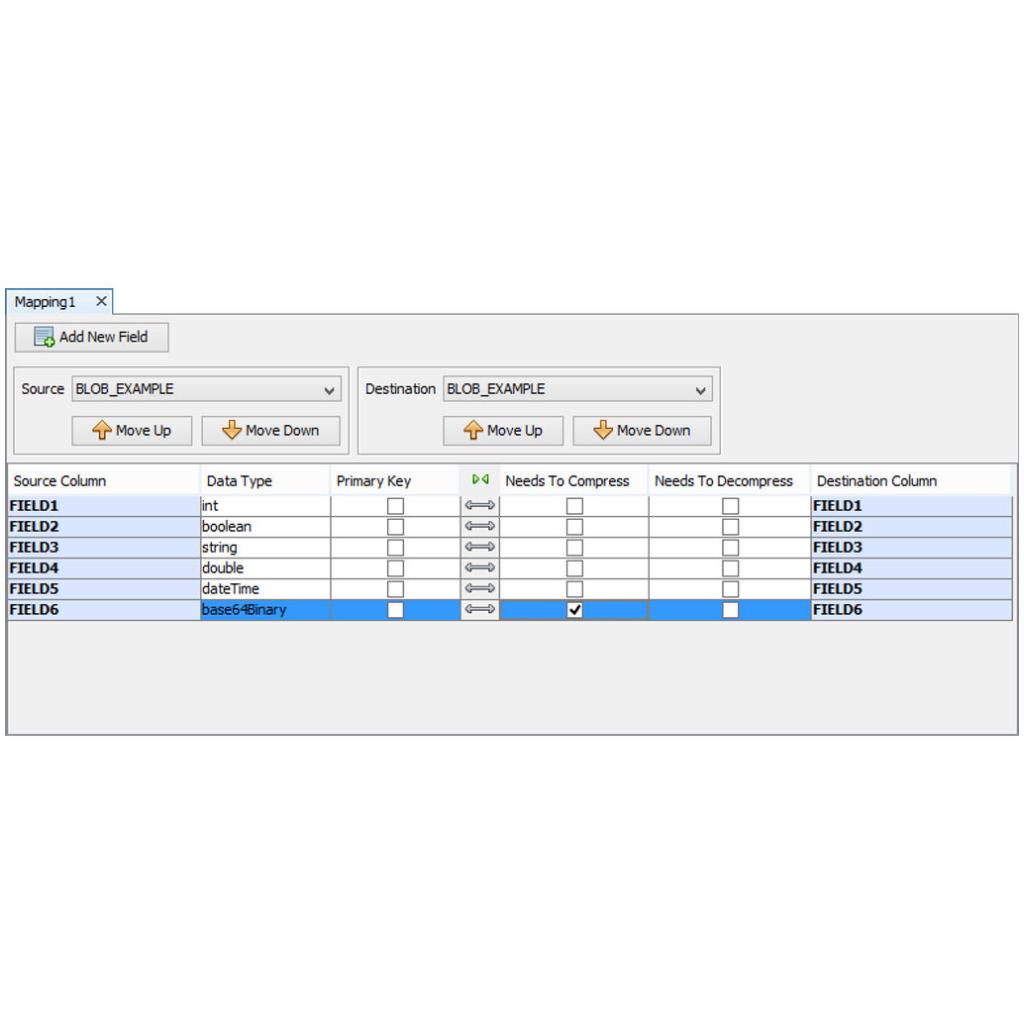Switch to the Mapping1 tab

pyautogui.click(x=45, y=301)
